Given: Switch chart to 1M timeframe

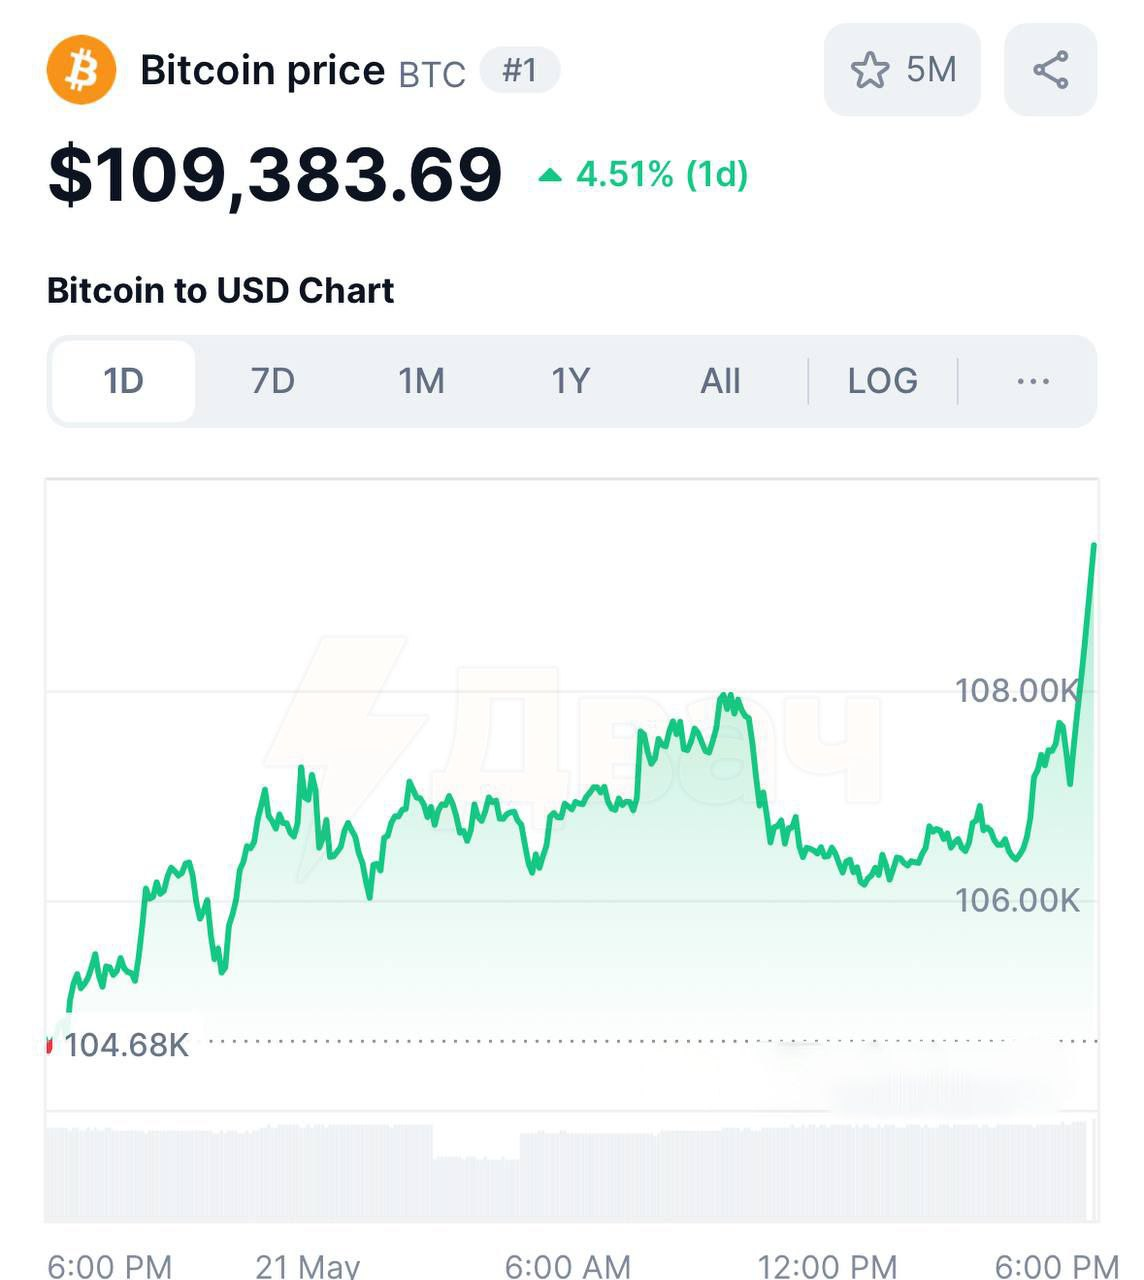Looking at the screenshot, I should click(421, 381).
